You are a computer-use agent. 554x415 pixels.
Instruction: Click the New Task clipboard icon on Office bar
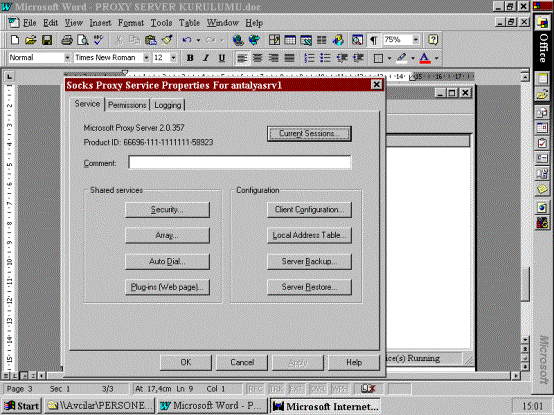pos(542,143)
